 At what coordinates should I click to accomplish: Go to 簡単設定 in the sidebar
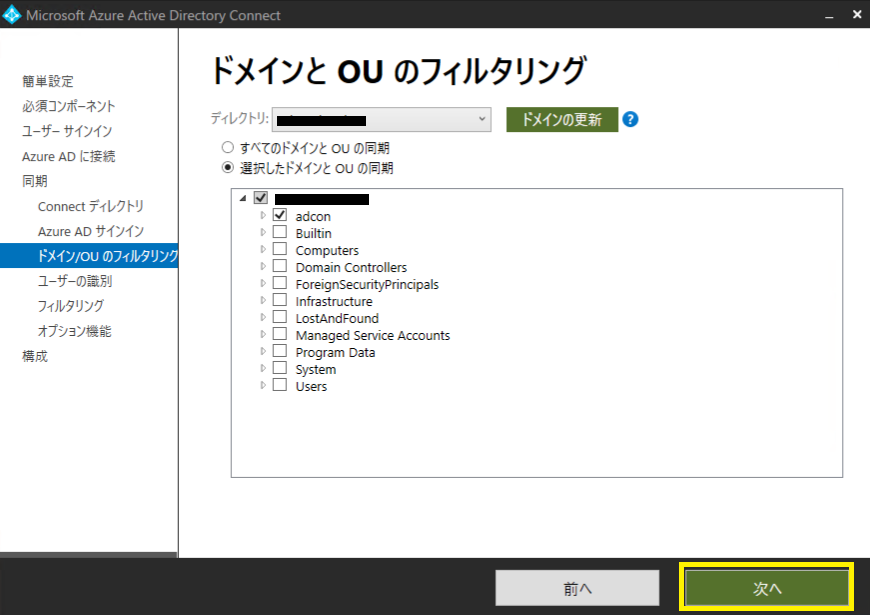[48, 81]
